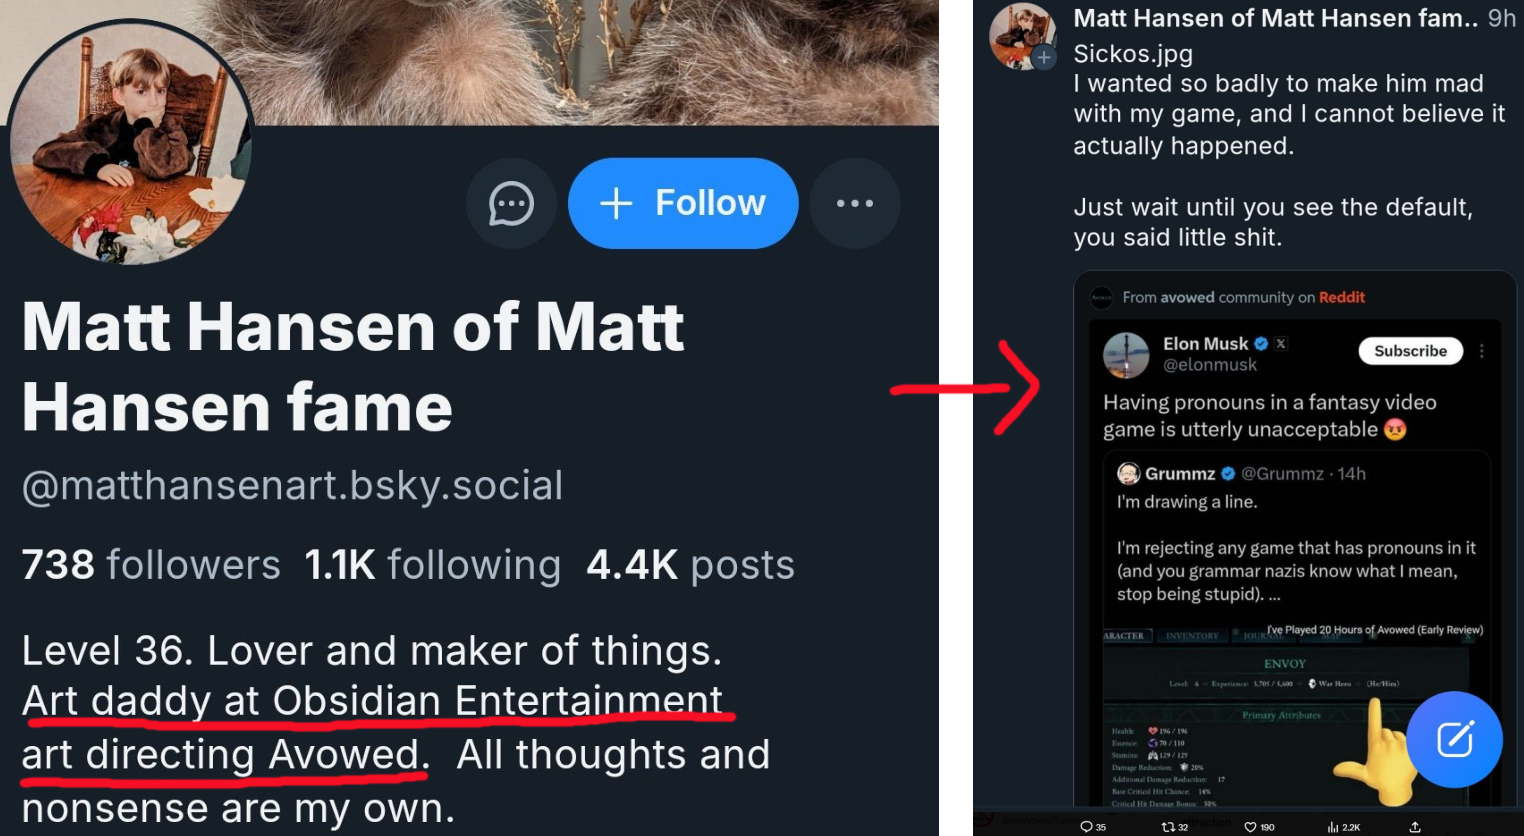Screen dimensions: 1524x836
Task: Click the @matthansenart.bsky.social handle
Action: point(292,486)
